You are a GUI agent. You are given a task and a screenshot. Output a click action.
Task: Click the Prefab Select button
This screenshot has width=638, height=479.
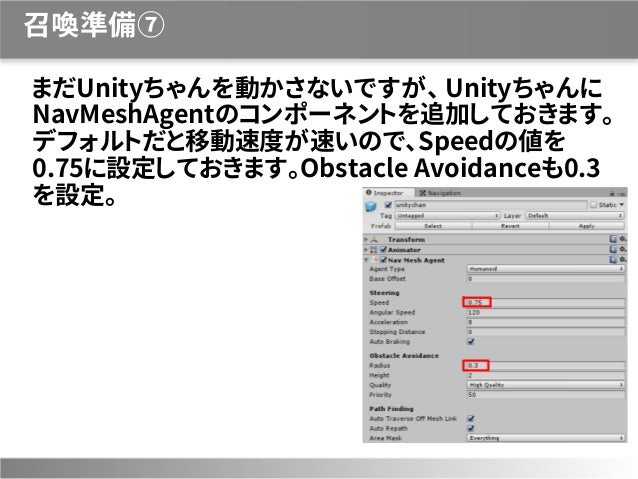click(433, 226)
